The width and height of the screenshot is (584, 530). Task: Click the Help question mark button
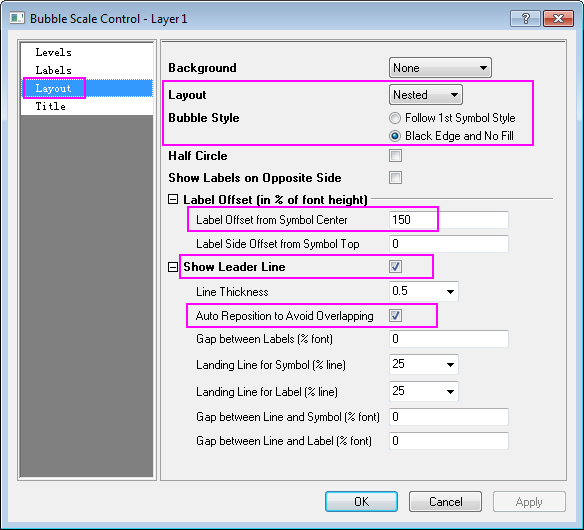point(525,19)
